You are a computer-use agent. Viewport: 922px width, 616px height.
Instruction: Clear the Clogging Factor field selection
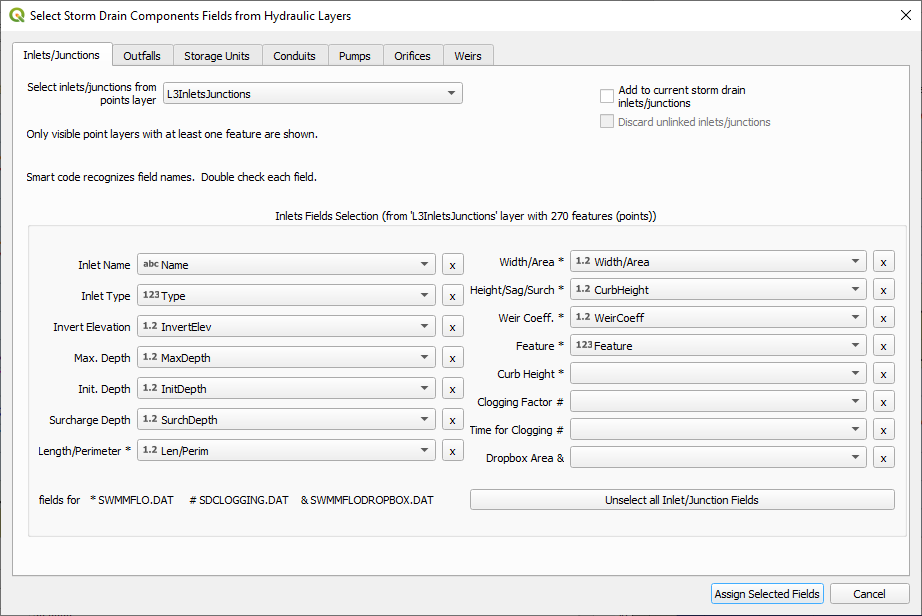tap(883, 402)
